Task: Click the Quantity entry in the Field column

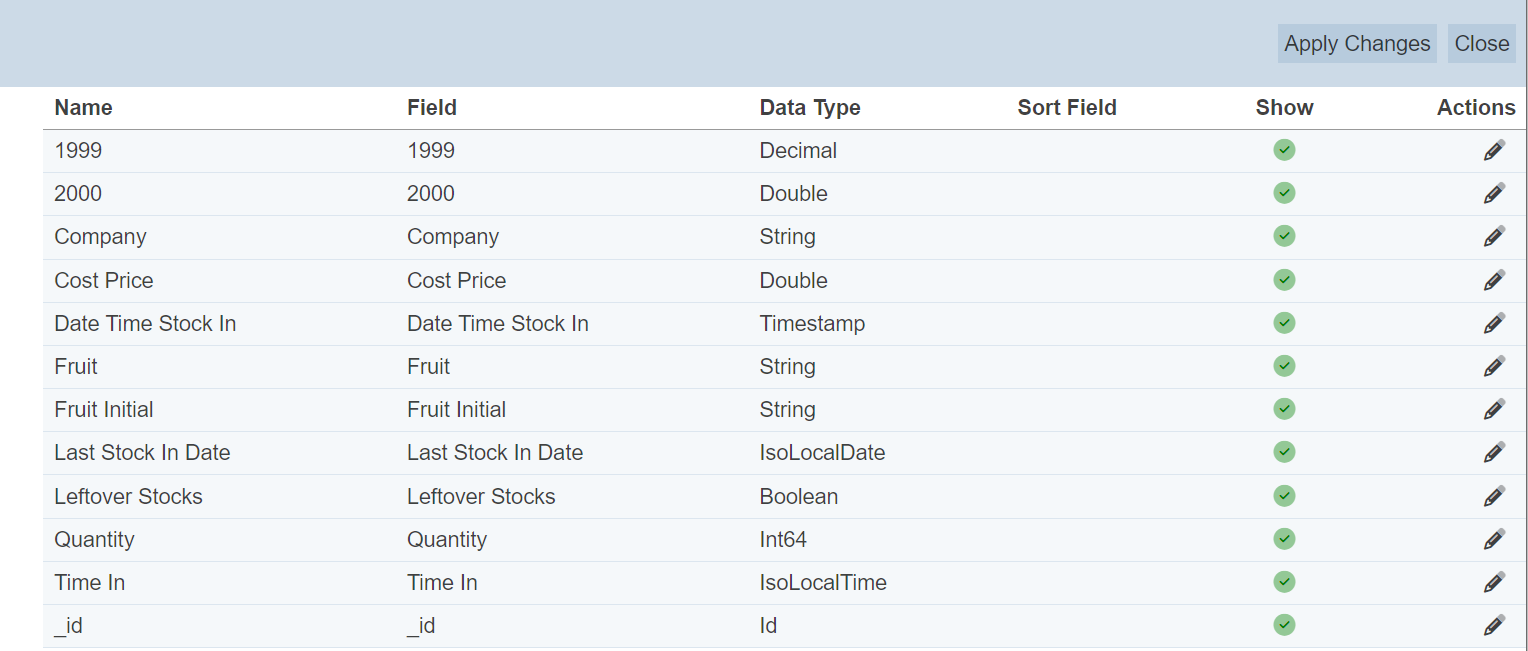Action: pos(446,540)
